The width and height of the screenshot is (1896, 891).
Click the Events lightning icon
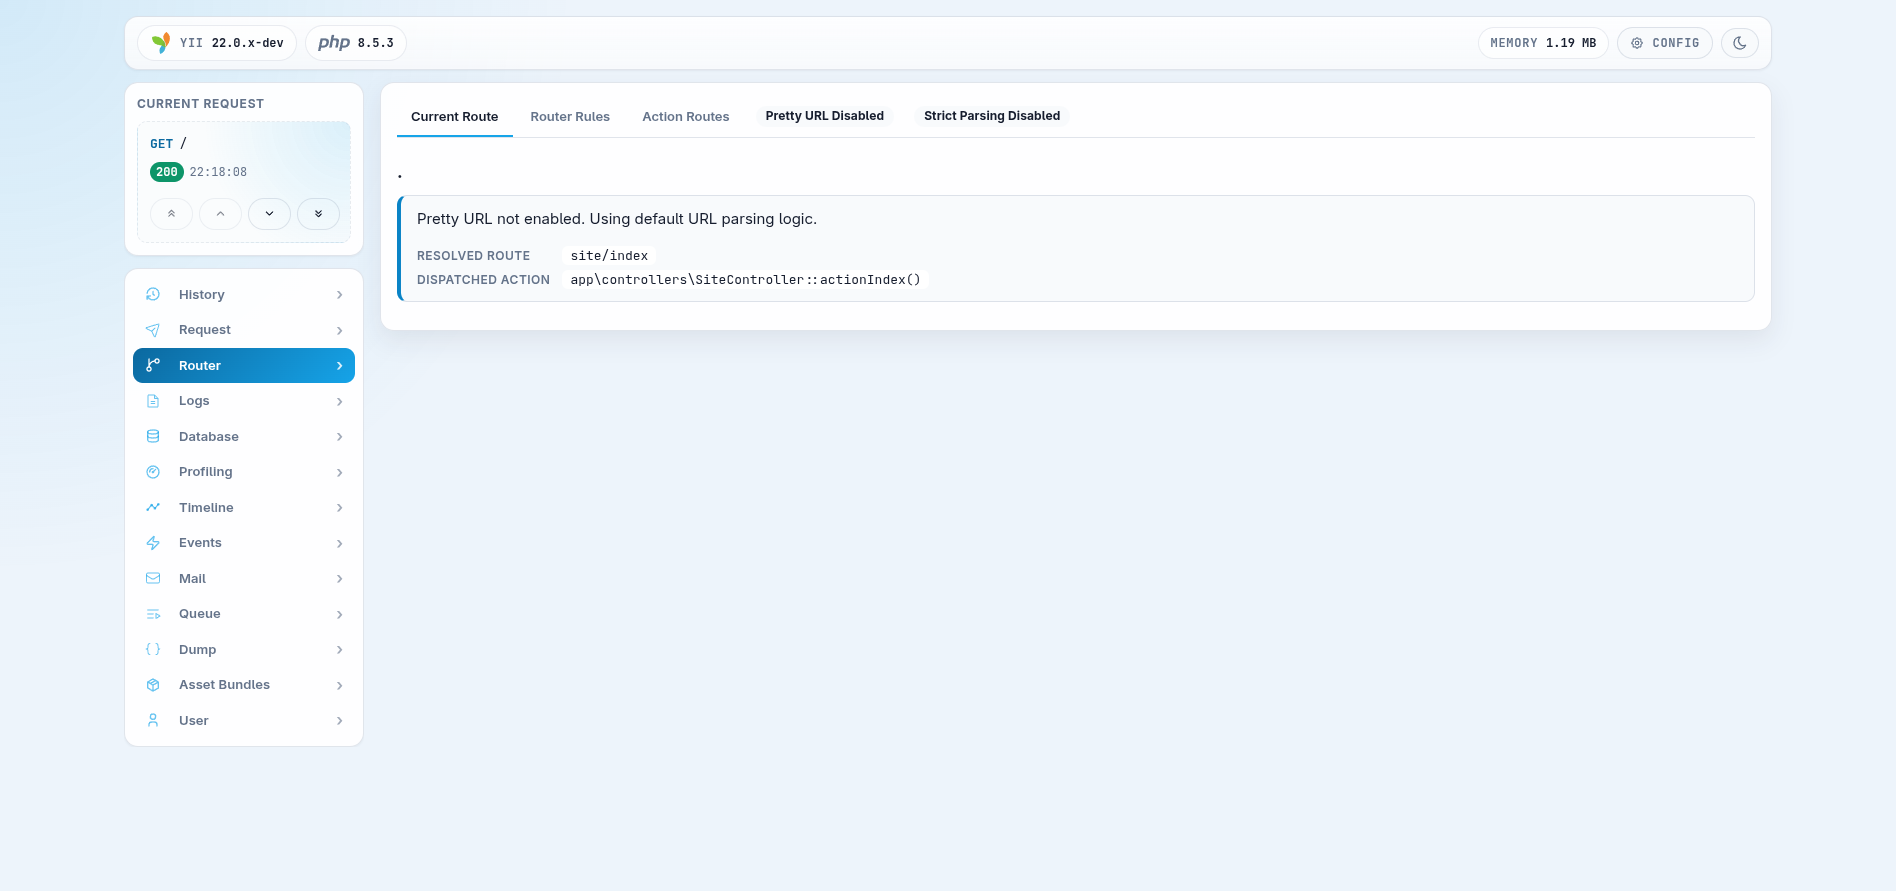153,543
